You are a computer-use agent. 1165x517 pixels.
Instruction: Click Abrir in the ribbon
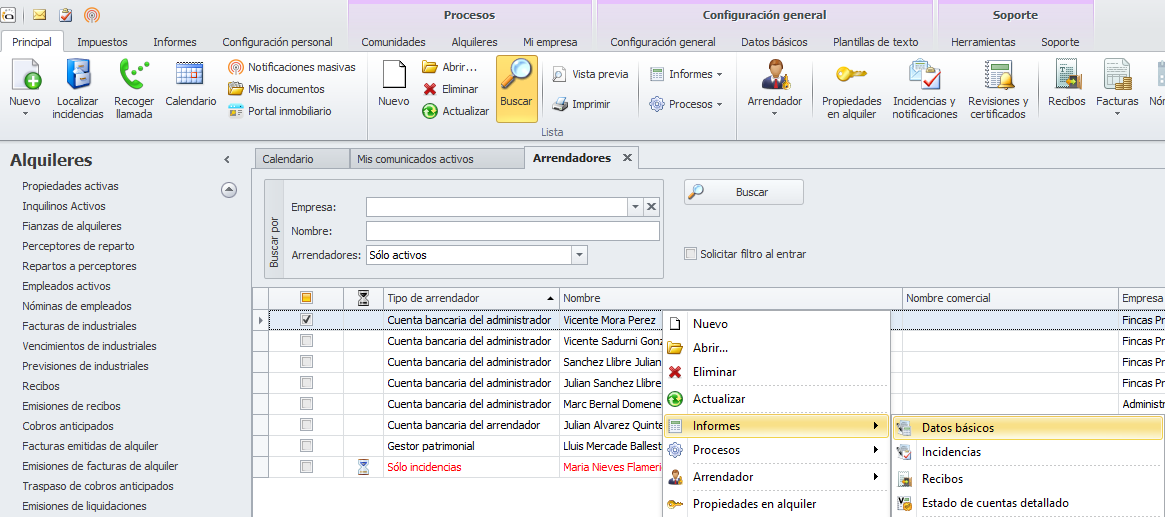[x=450, y=67]
